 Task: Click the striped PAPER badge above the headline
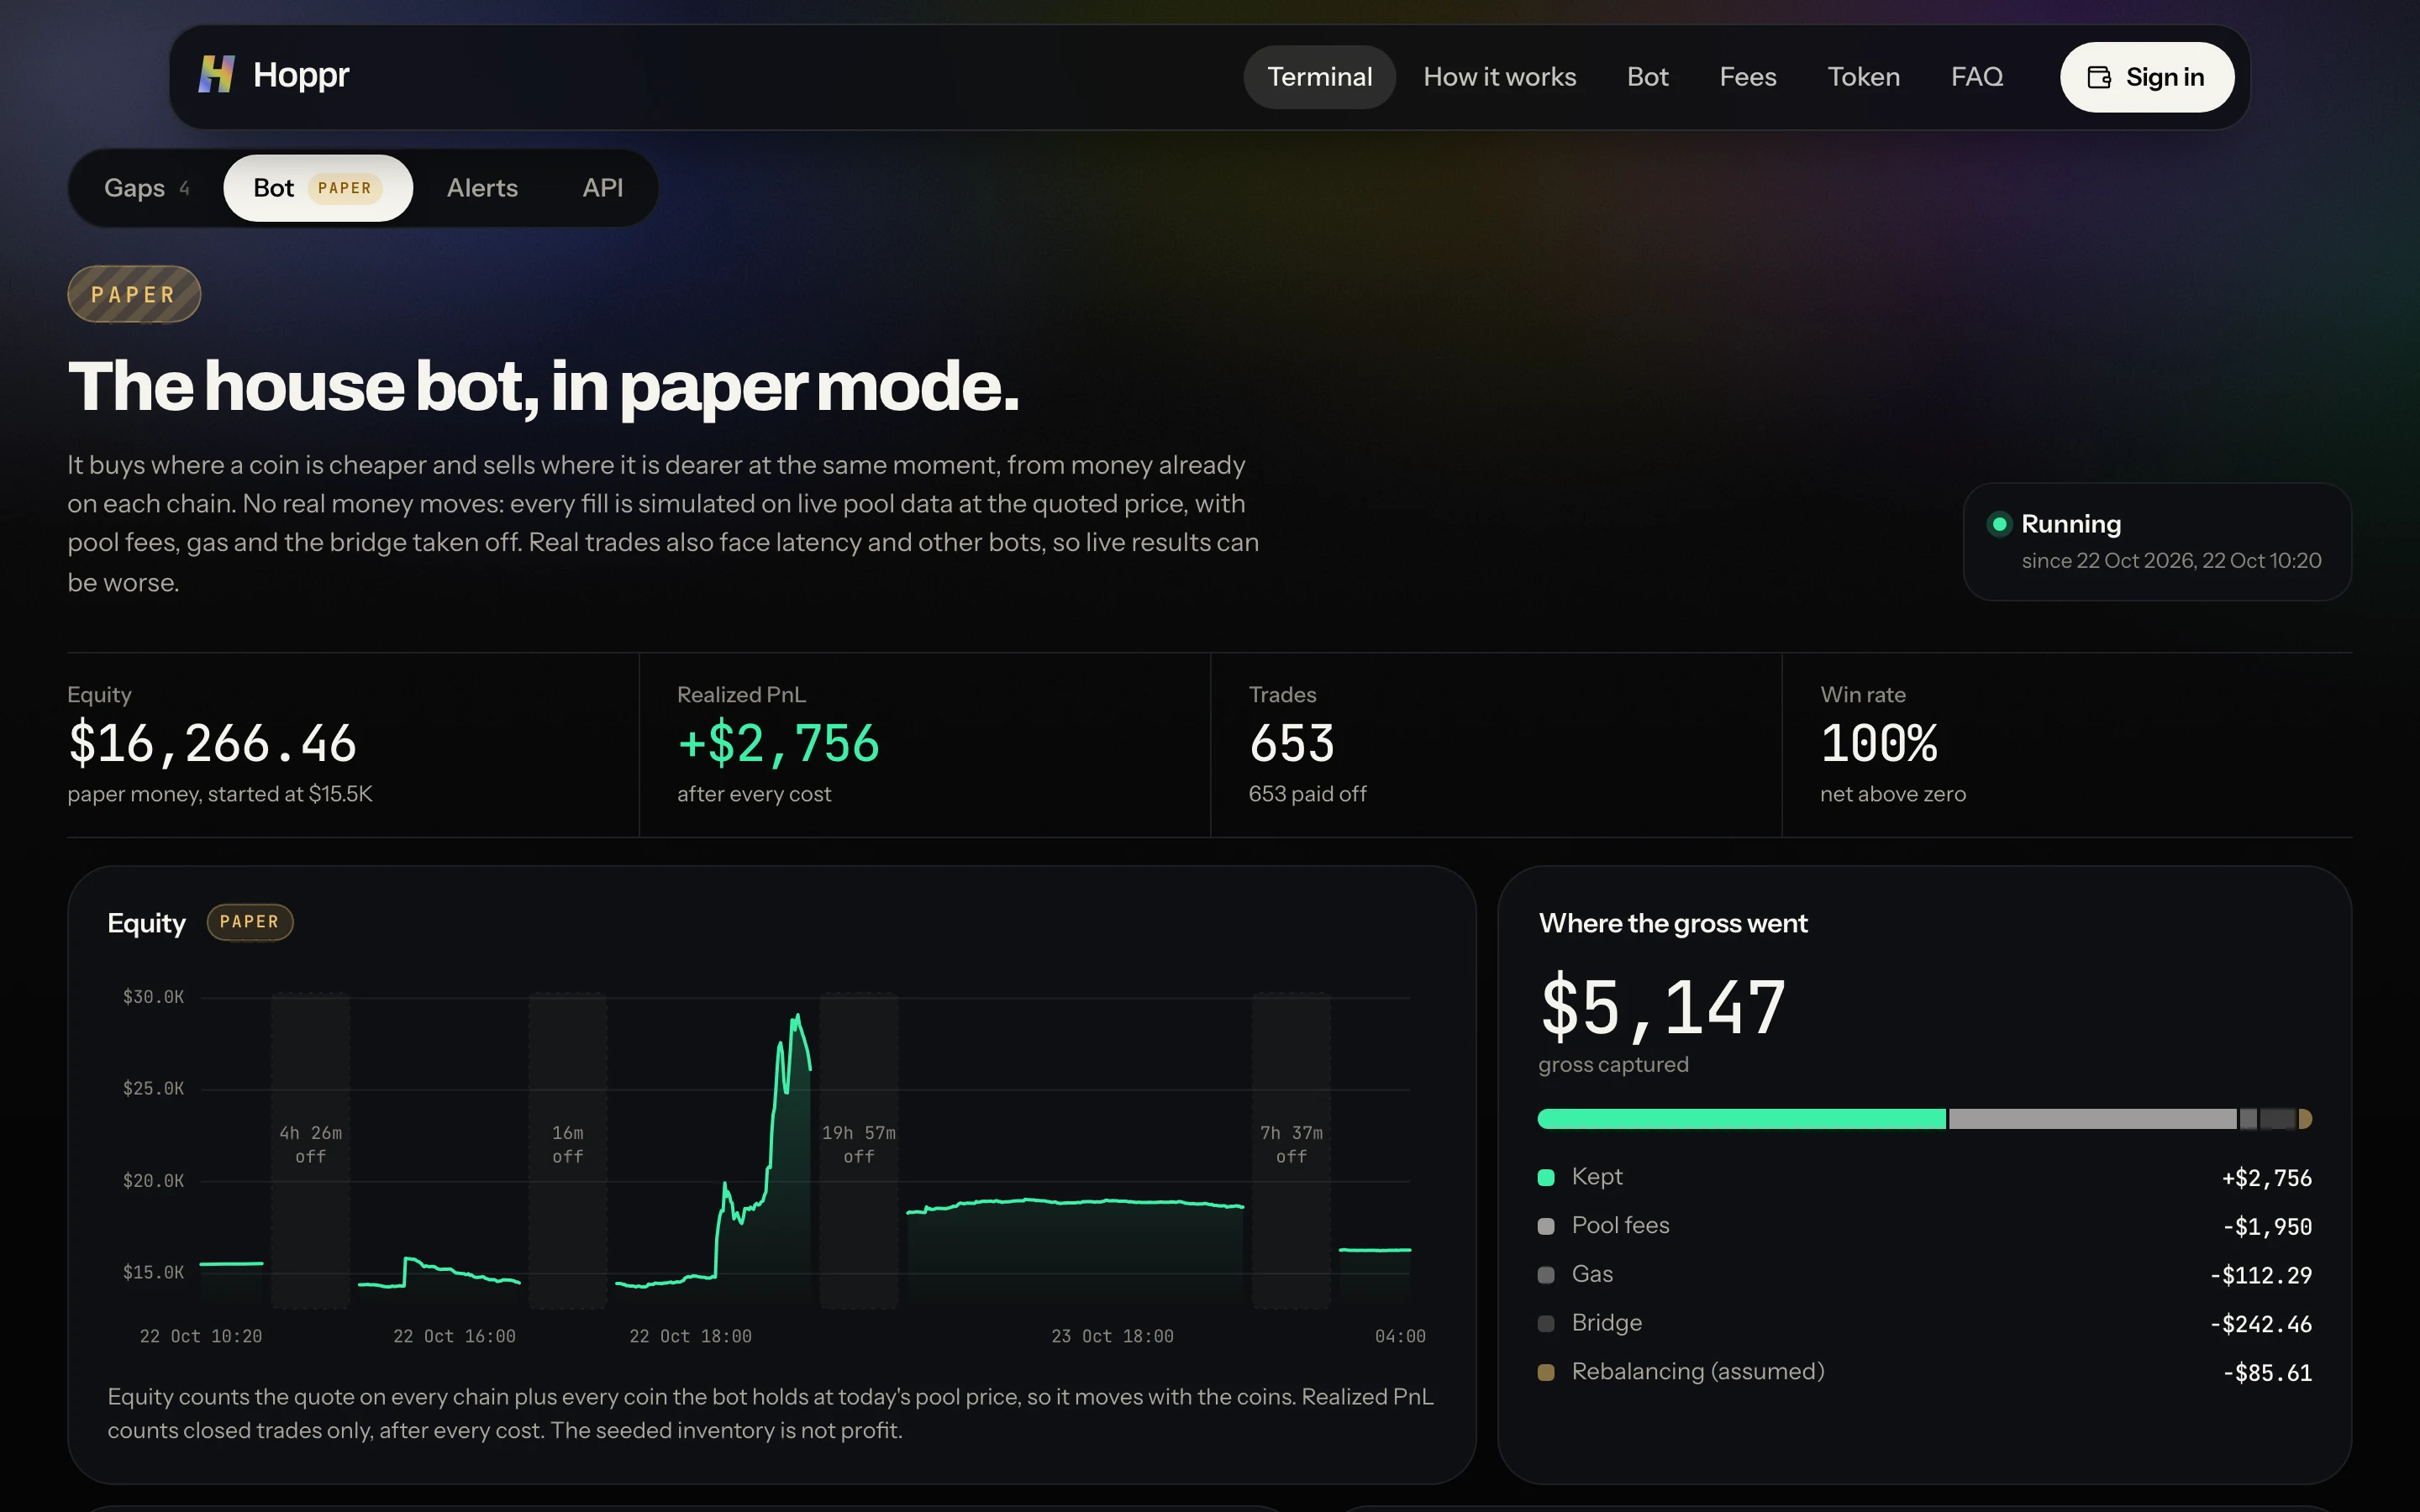click(x=134, y=294)
